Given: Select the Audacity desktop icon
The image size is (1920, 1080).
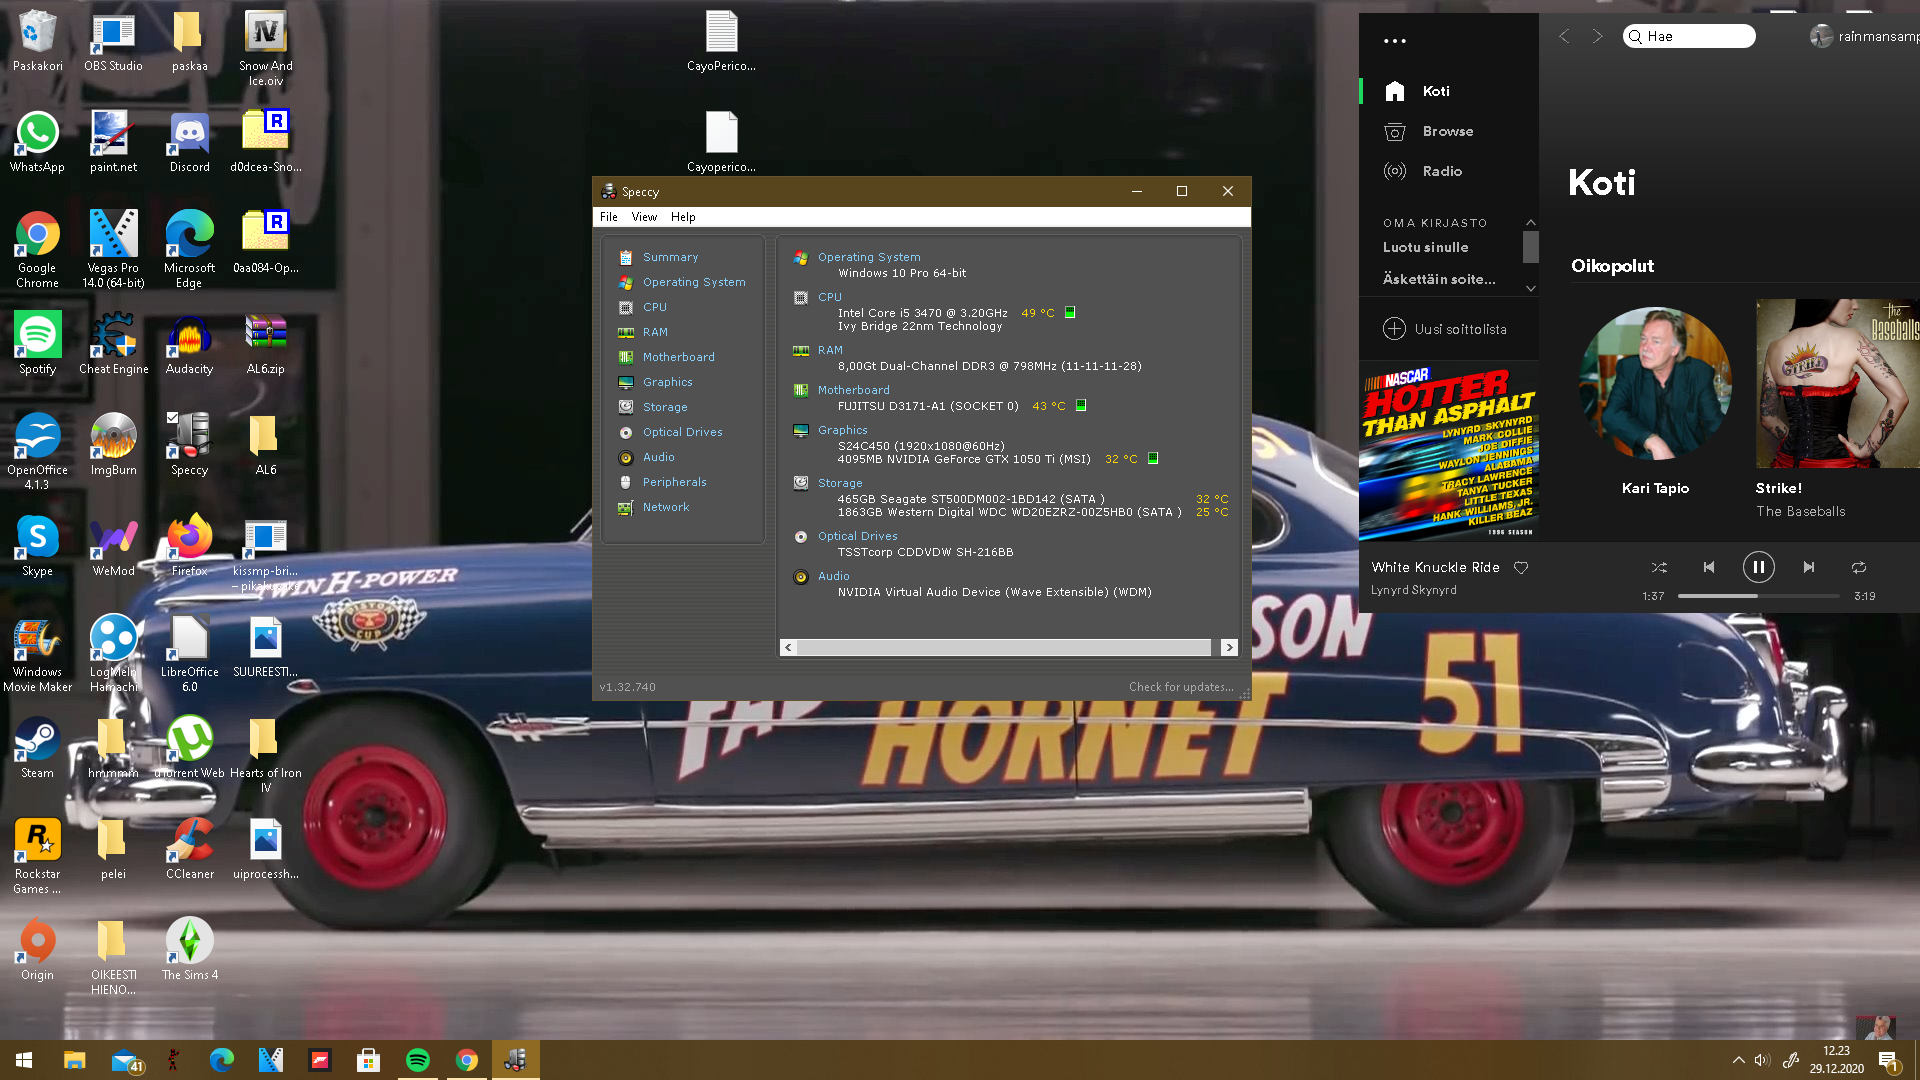Looking at the screenshot, I should (x=189, y=343).
